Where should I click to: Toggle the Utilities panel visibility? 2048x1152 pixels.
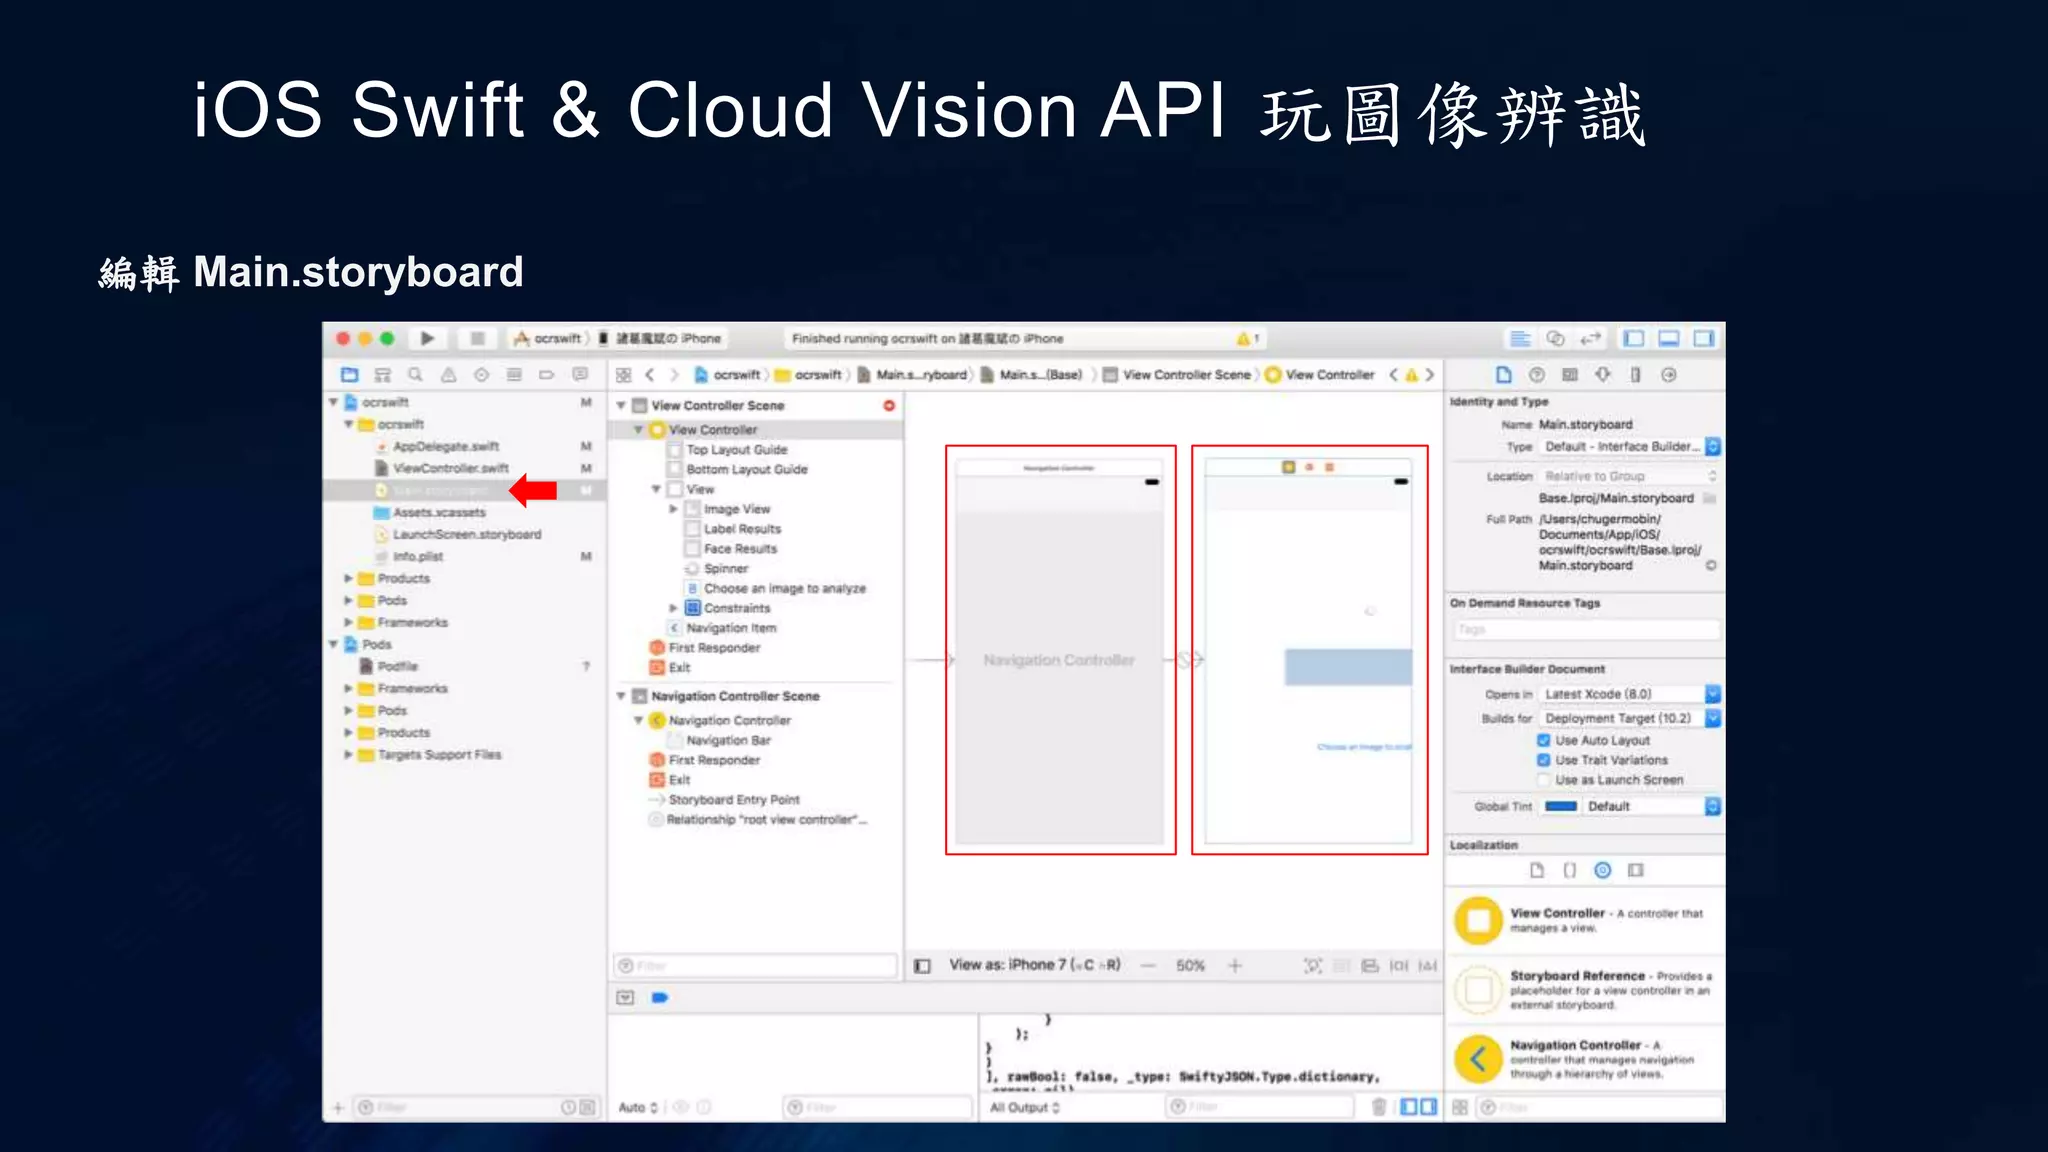[1704, 338]
